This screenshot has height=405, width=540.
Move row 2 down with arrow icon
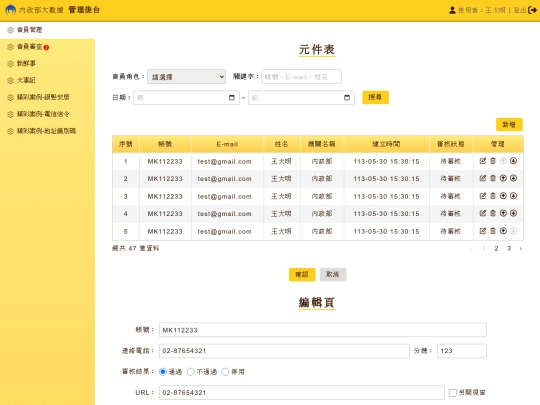pos(513,178)
